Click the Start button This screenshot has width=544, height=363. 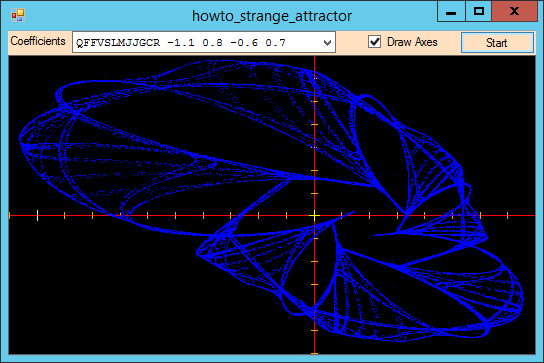[x=497, y=43]
